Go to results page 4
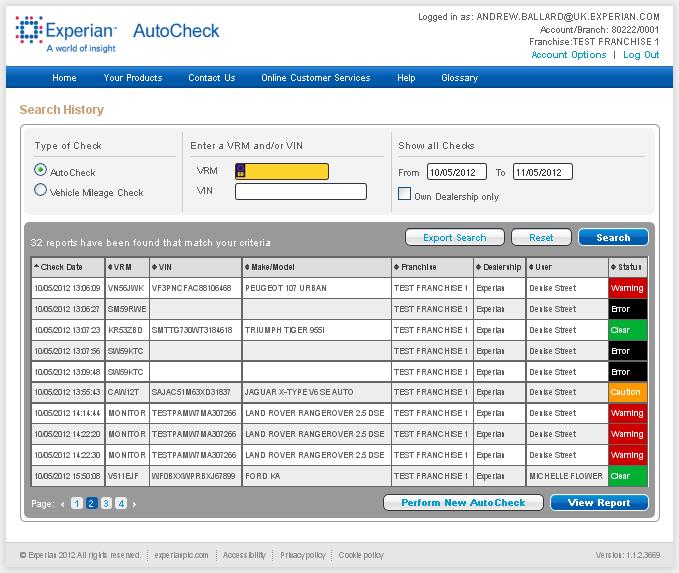This screenshot has width=679, height=573. tap(121, 503)
